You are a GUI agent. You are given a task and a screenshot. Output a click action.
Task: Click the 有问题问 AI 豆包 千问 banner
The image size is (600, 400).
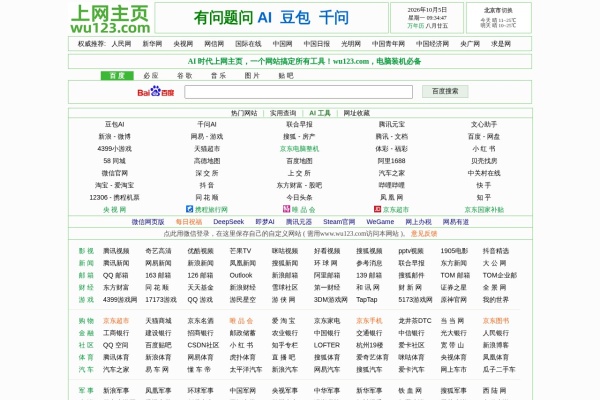(271, 18)
